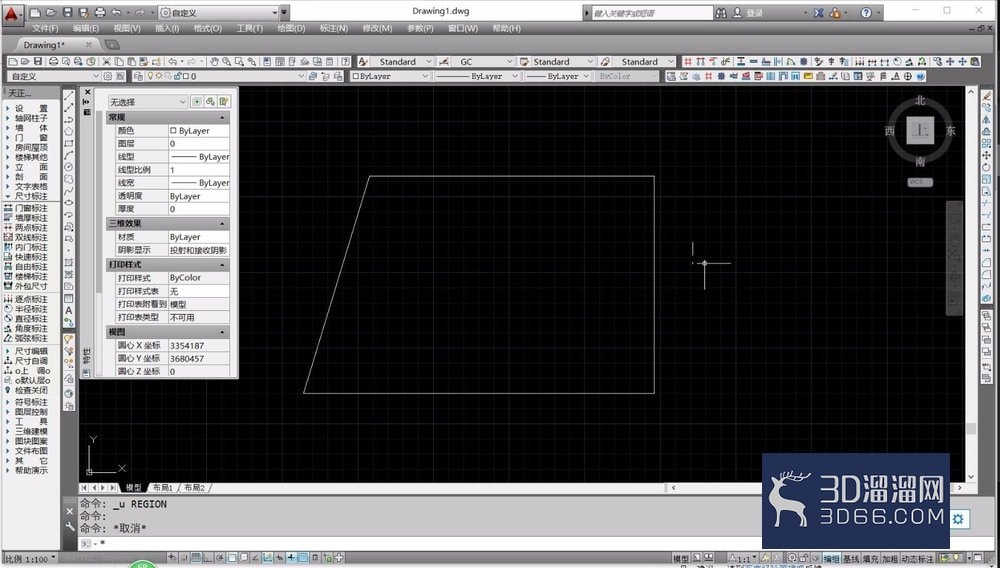
Task: Click 登录 sign-in link
Action: tap(754, 13)
